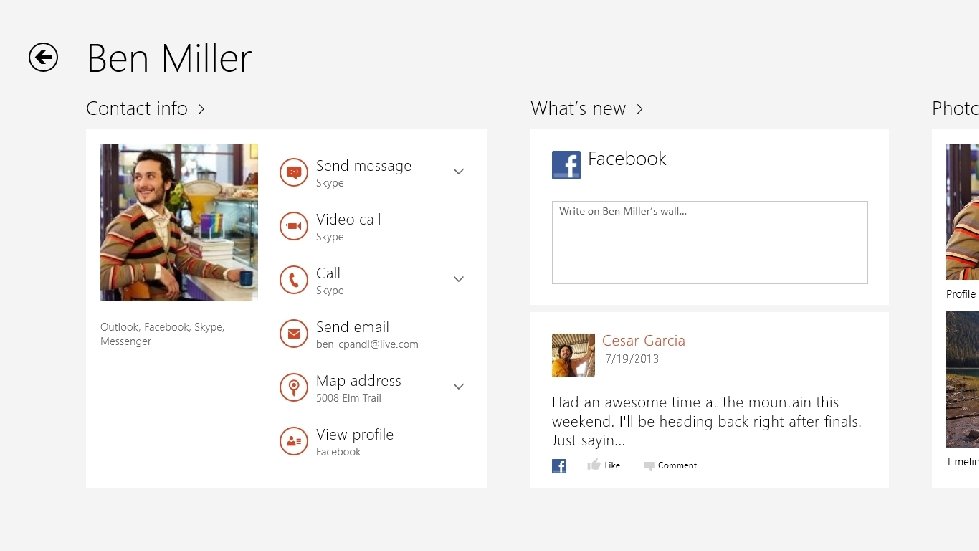Like Cesar Garcia's post
This screenshot has height=551, width=979.
[604, 465]
